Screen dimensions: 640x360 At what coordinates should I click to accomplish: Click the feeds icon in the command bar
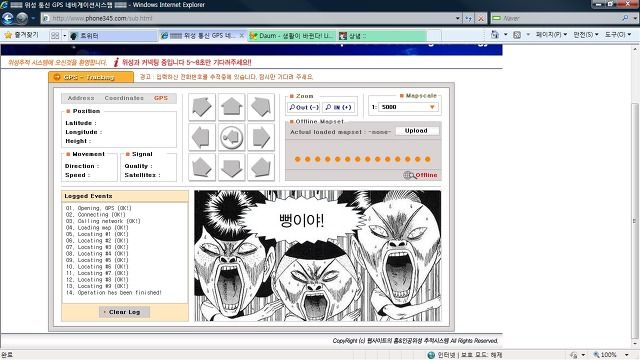tap(517, 35)
